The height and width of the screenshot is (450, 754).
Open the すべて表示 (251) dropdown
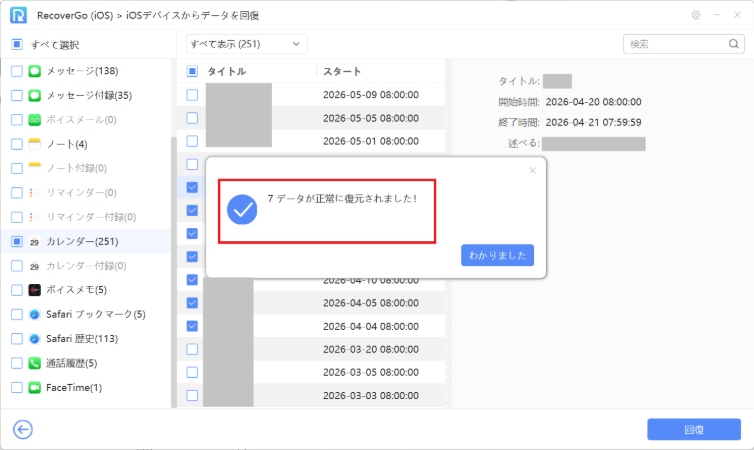[246, 44]
